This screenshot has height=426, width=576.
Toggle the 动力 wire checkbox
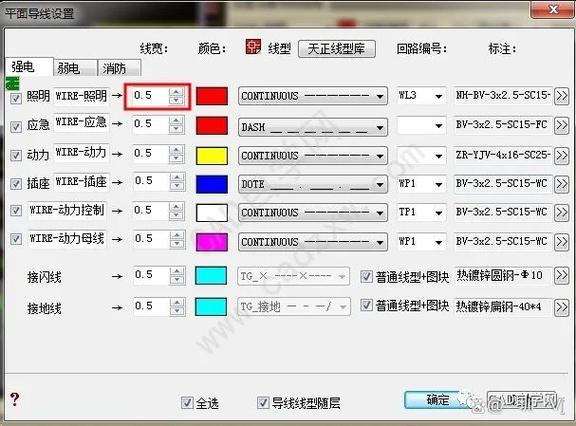(x=15, y=155)
